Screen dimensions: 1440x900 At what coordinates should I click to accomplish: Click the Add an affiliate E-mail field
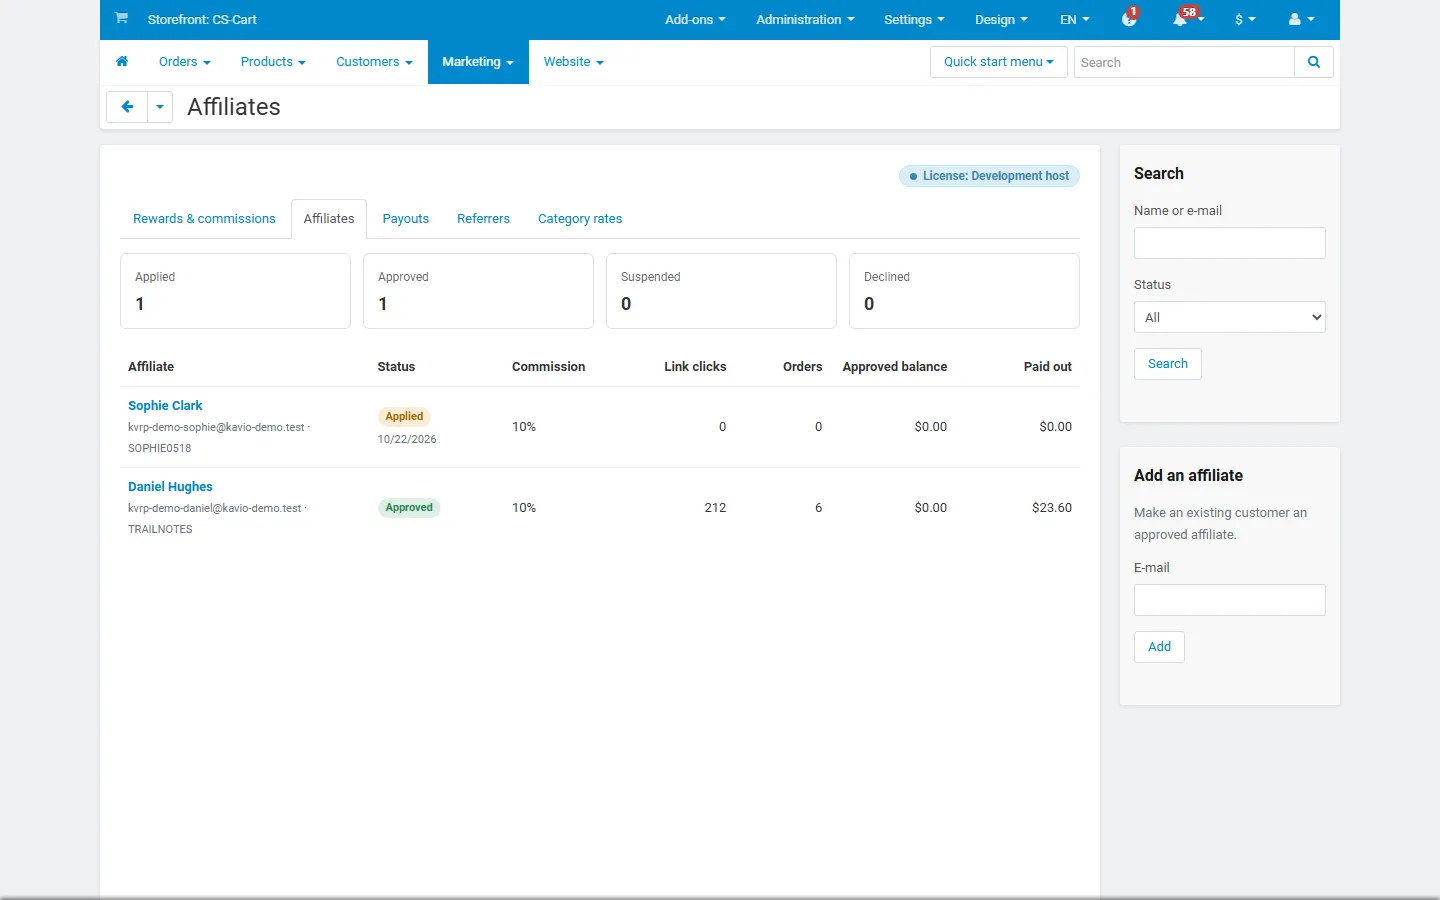(x=1230, y=600)
